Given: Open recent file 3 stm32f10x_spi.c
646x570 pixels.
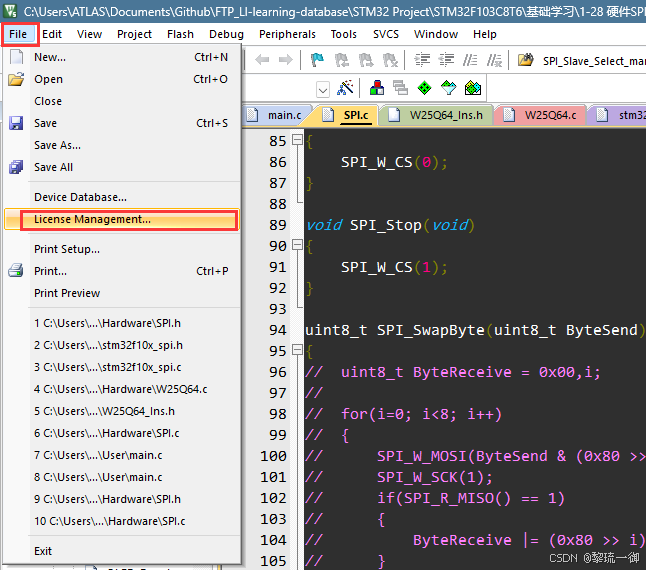Looking at the screenshot, I should pos(122,367).
